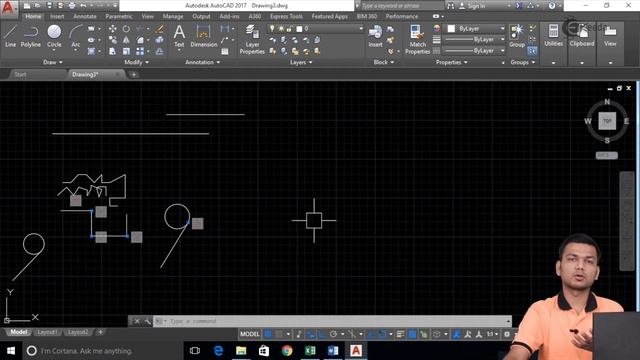Toggle layer lock icon in layer dropdown
This screenshot has width=640, height=360.
click(289, 28)
